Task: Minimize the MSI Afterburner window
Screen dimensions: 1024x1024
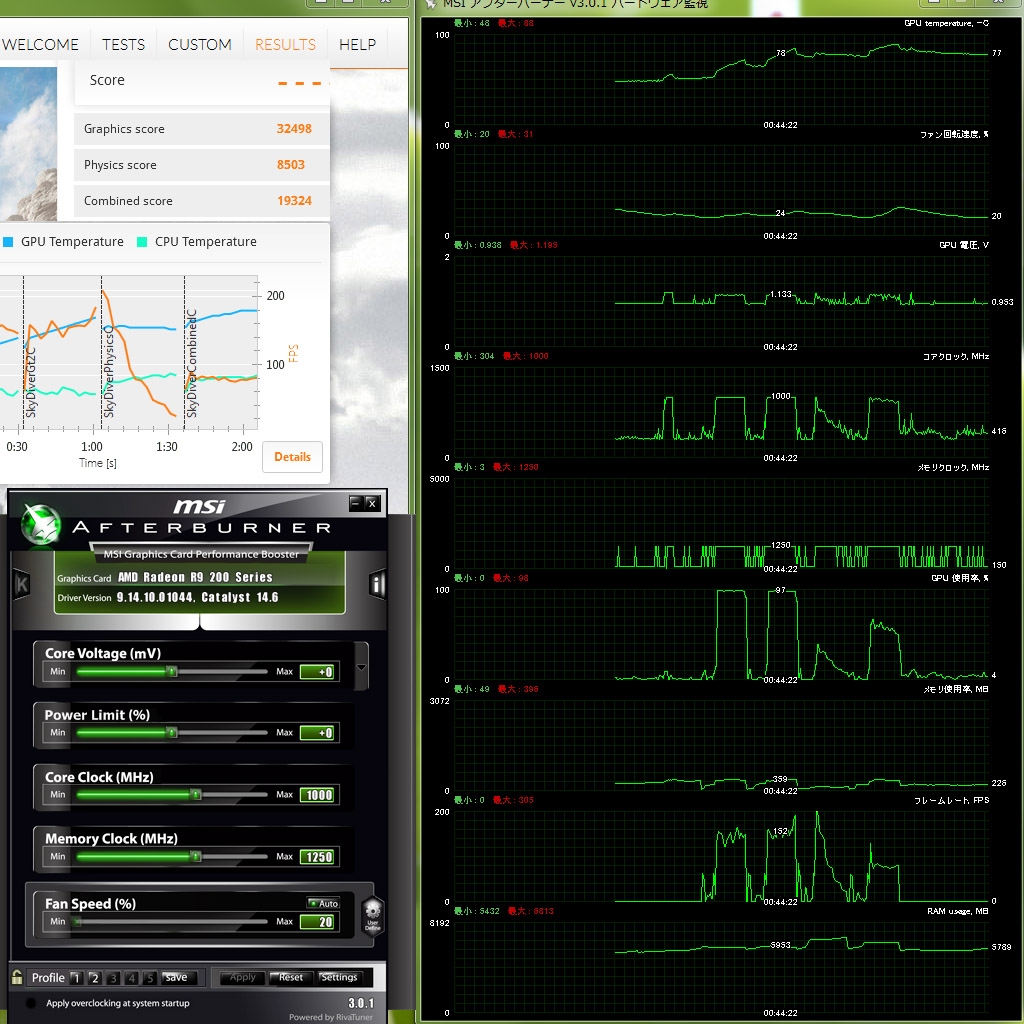Action: 355,503
